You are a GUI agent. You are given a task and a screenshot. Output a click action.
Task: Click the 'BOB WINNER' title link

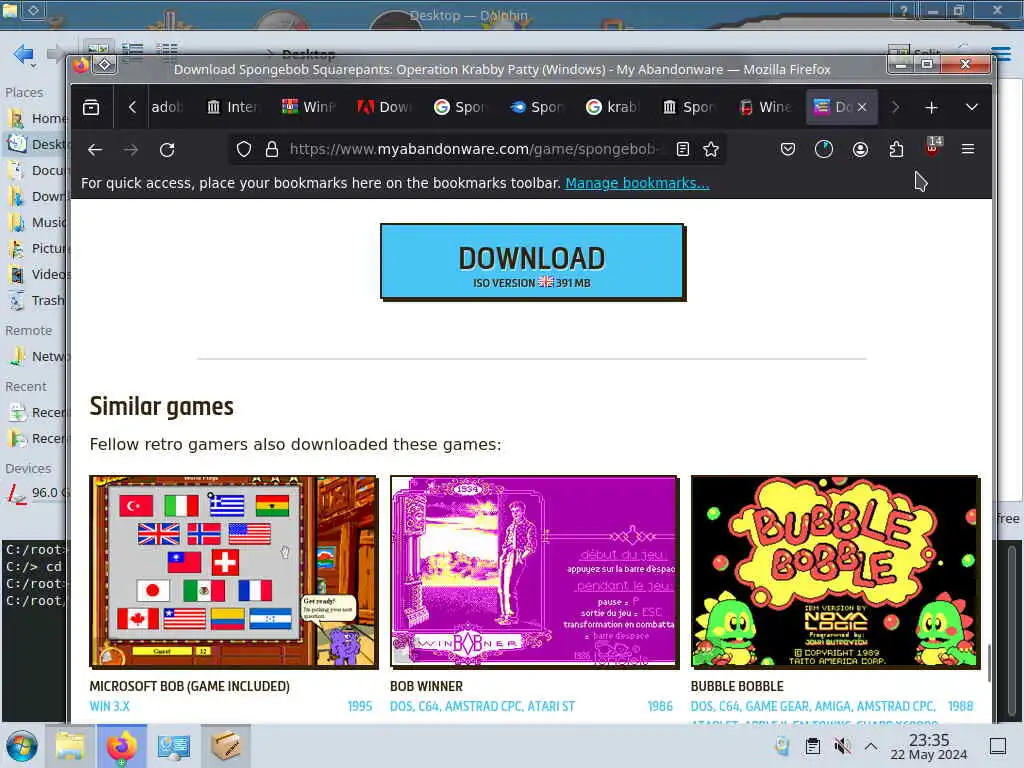(426, 686)
